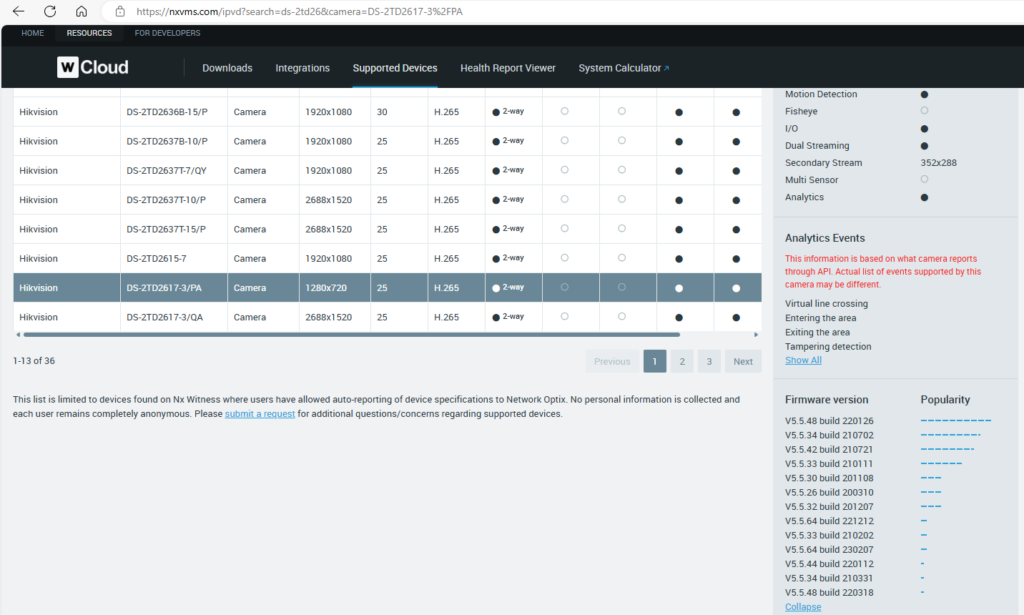
Task: Select the DS-2TD2617-3/QA row
Action: pos(387,317)
